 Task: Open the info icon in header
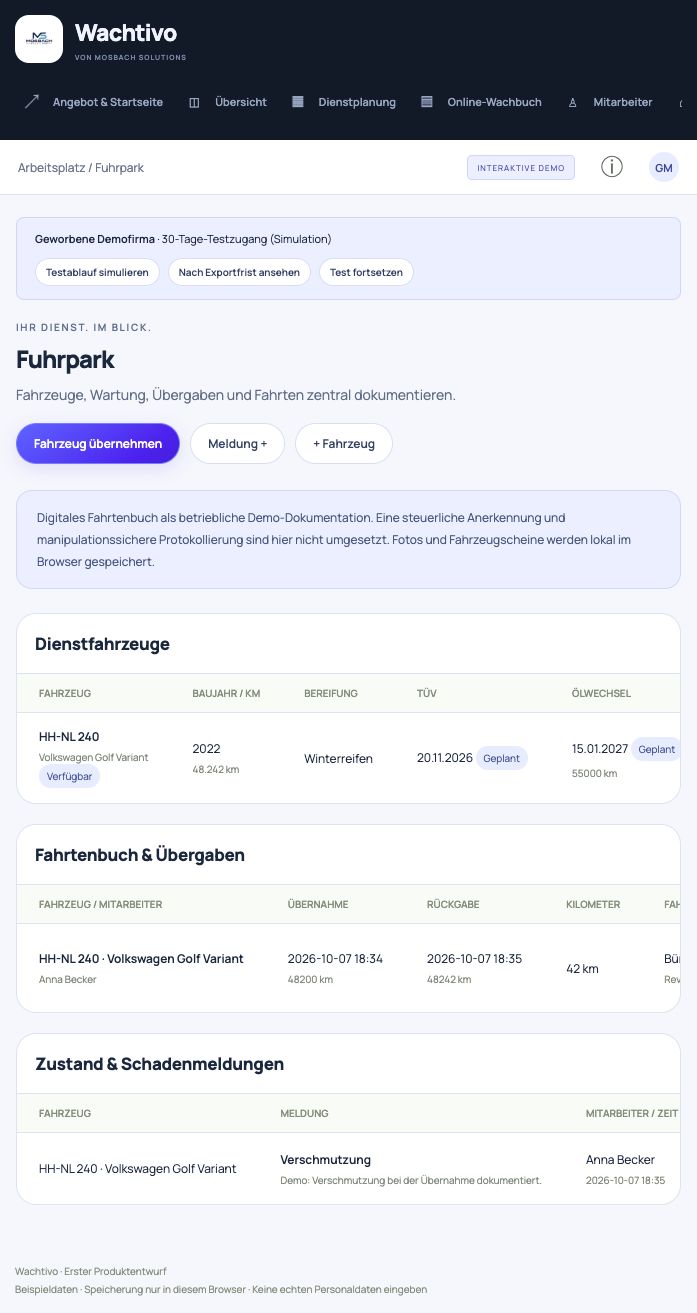611,167
